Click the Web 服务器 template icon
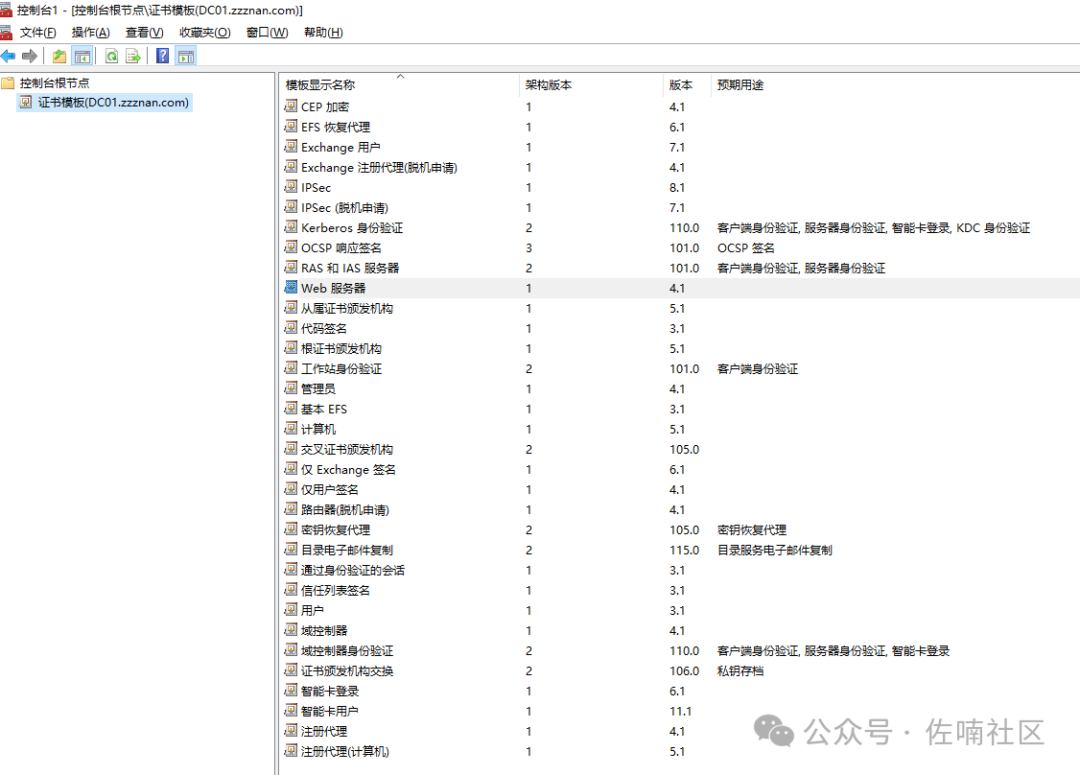 tap(291, 287)
